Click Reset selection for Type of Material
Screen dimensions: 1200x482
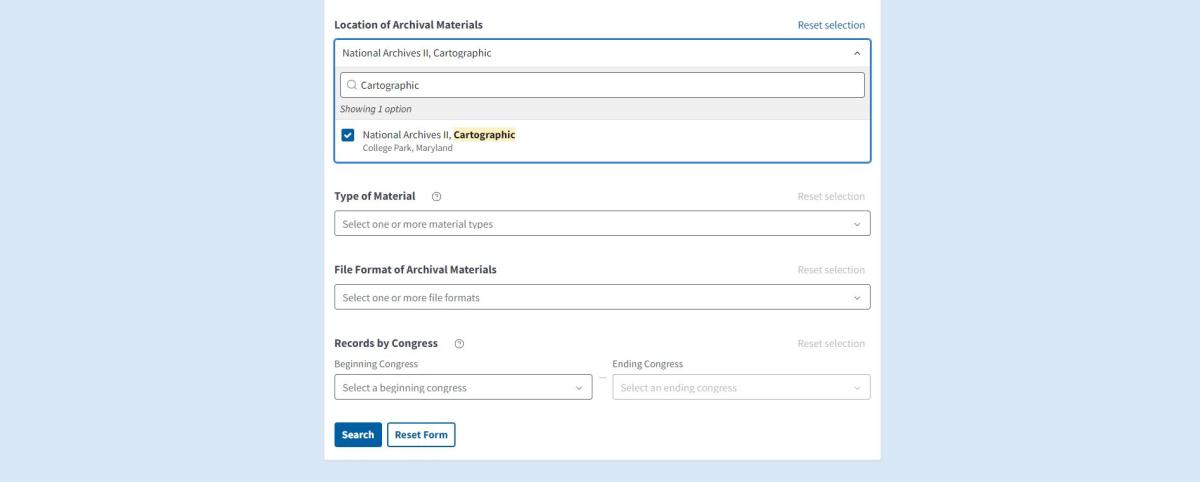tap(831, 197)
